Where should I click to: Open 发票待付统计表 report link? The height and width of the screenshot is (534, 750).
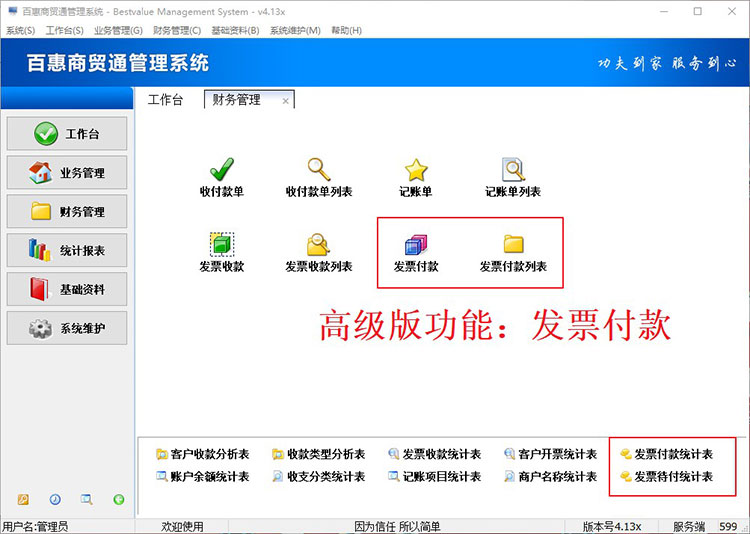tap(666, 477)
